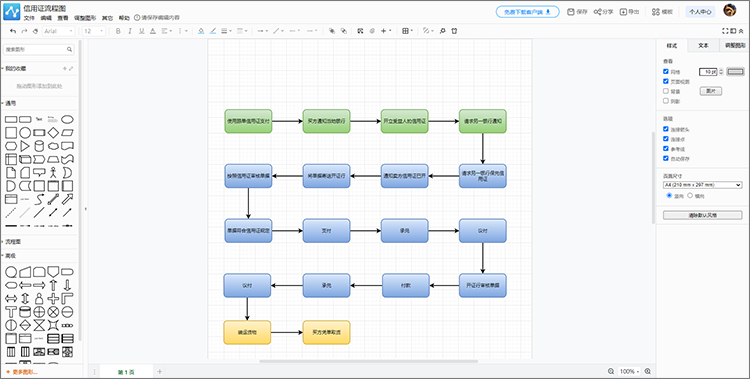Switch to the Text (文本) panel tab
750x379 pixels.
703,45
